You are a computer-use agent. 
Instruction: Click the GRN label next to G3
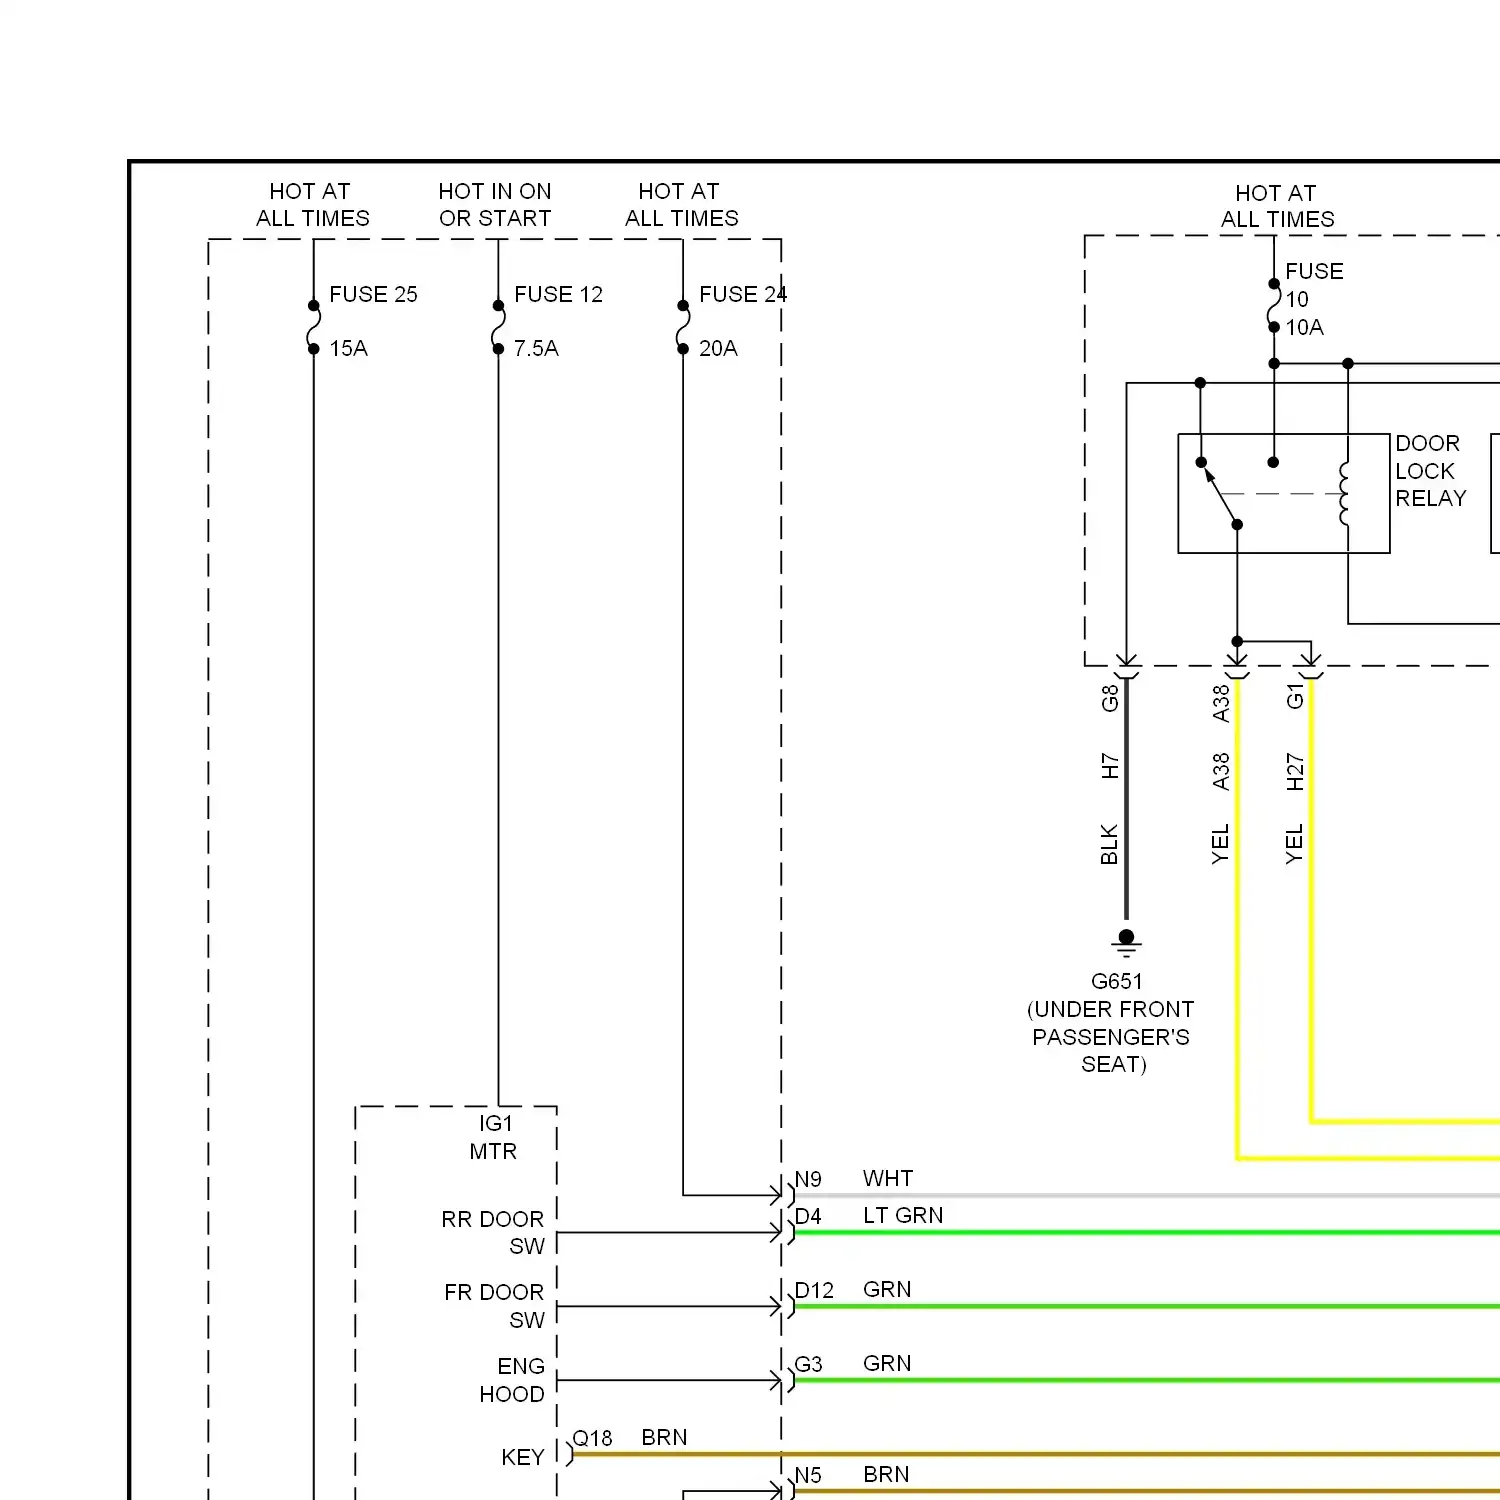point(887,1363)
